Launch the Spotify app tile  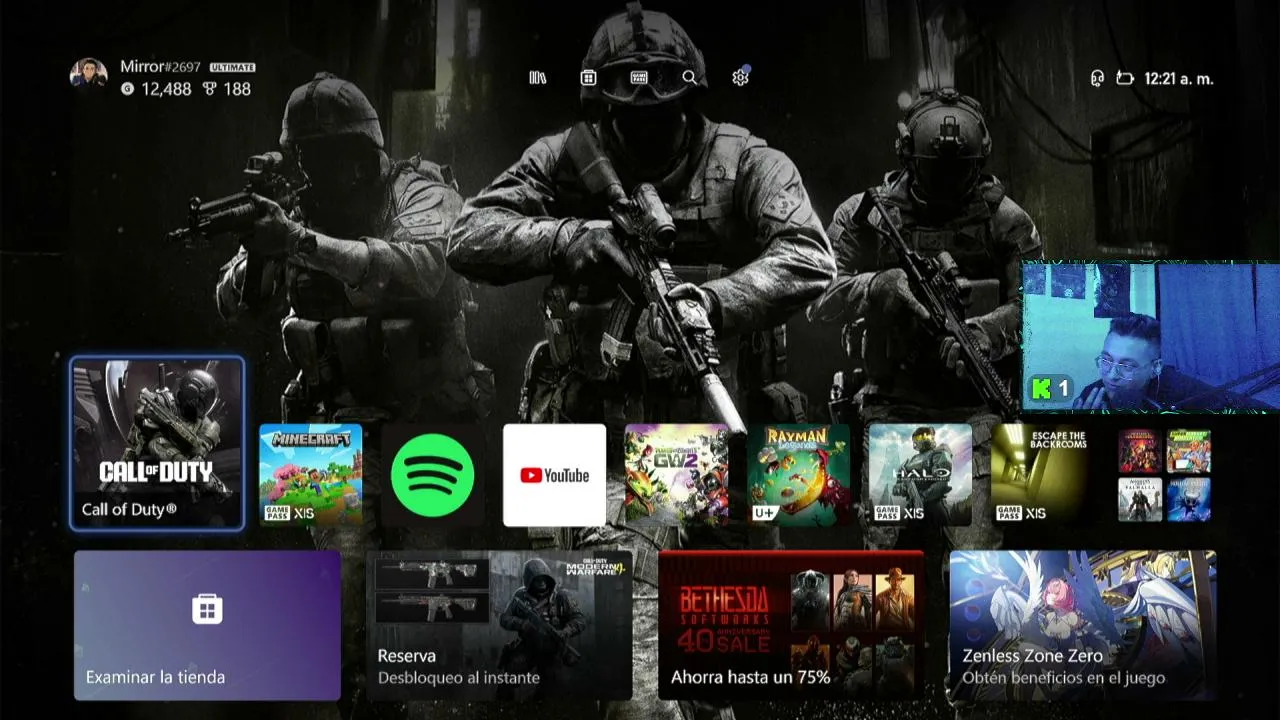coord(433,475)
